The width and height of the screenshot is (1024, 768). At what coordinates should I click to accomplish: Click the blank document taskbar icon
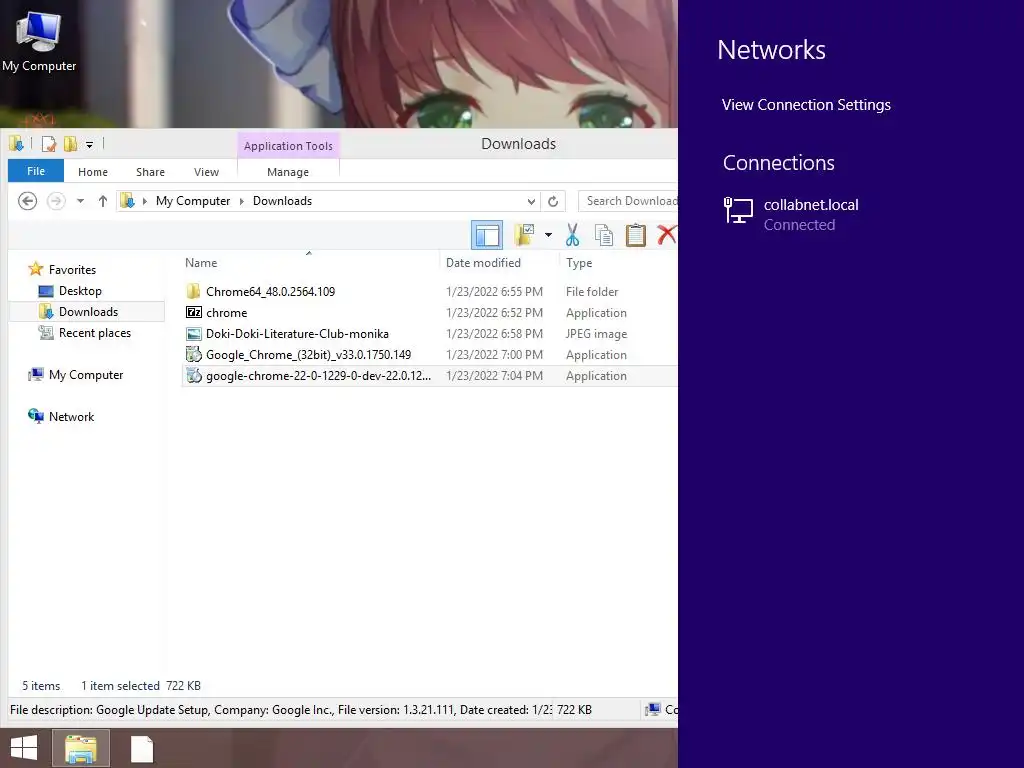(142, 749)
